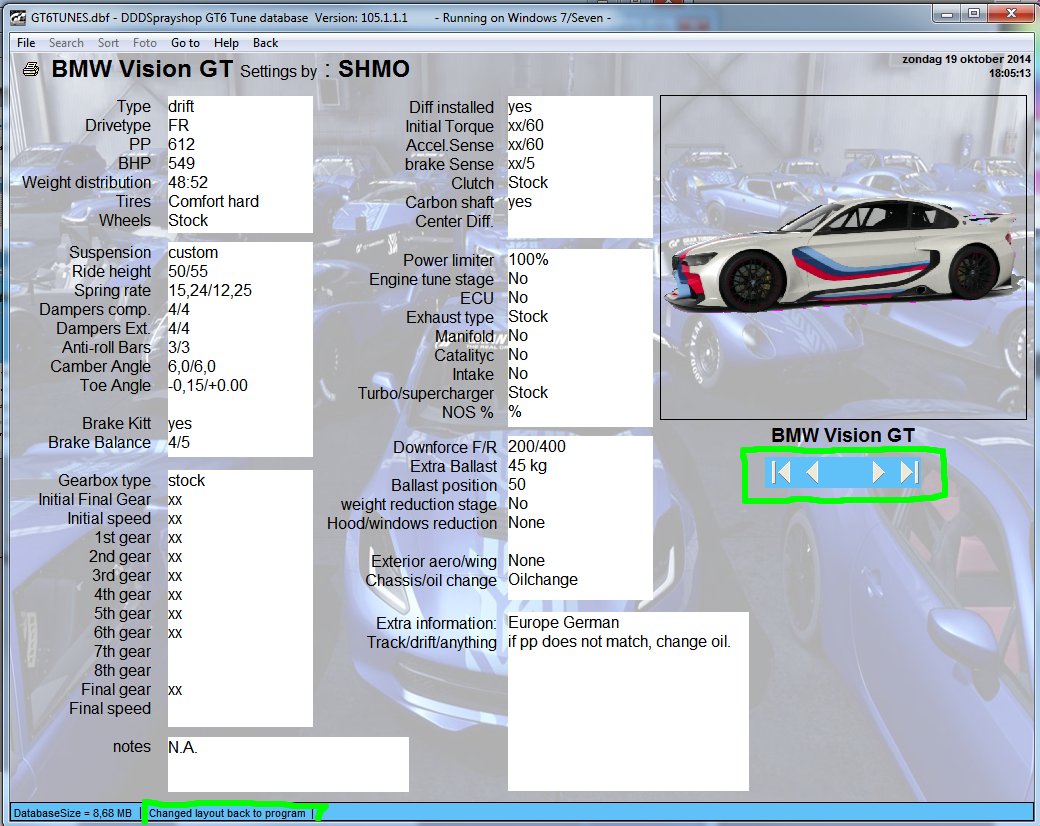Screen dimensions: 1040x826
Task: Click the Engine tune stage value "No"
Action: pyautogui.click(x=517, y=279)
